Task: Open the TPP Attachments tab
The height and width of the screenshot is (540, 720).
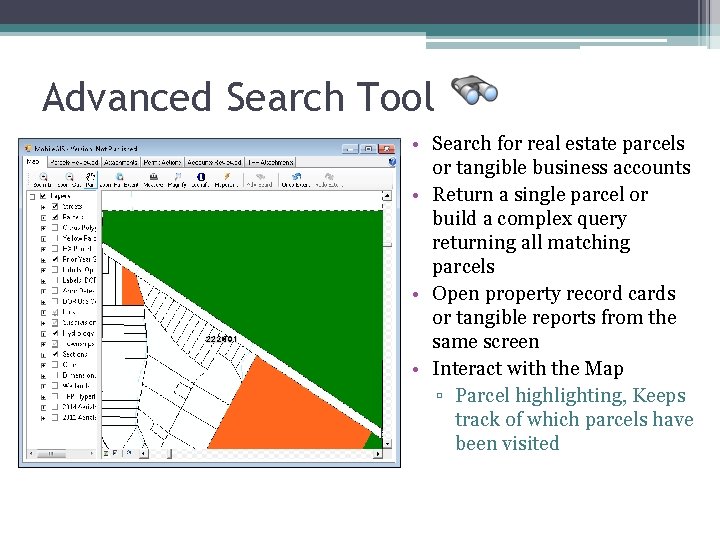Action: coord(270,162)
